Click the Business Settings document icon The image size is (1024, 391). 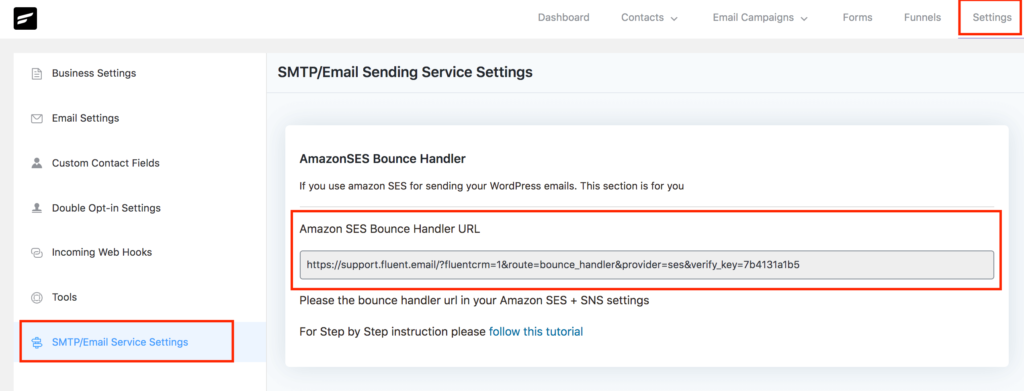[x=37, y=73]
